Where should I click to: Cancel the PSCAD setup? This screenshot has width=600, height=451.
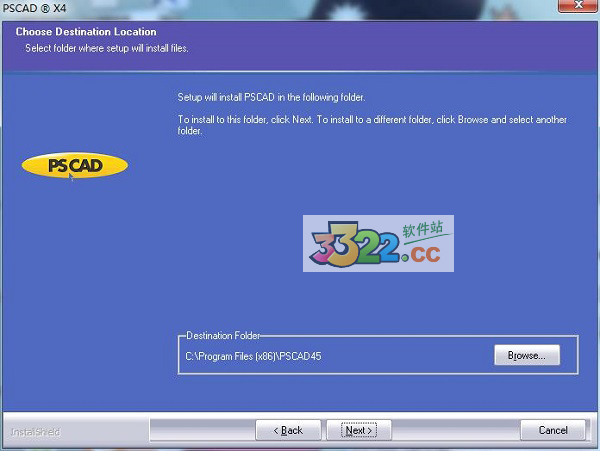point(553,430)
